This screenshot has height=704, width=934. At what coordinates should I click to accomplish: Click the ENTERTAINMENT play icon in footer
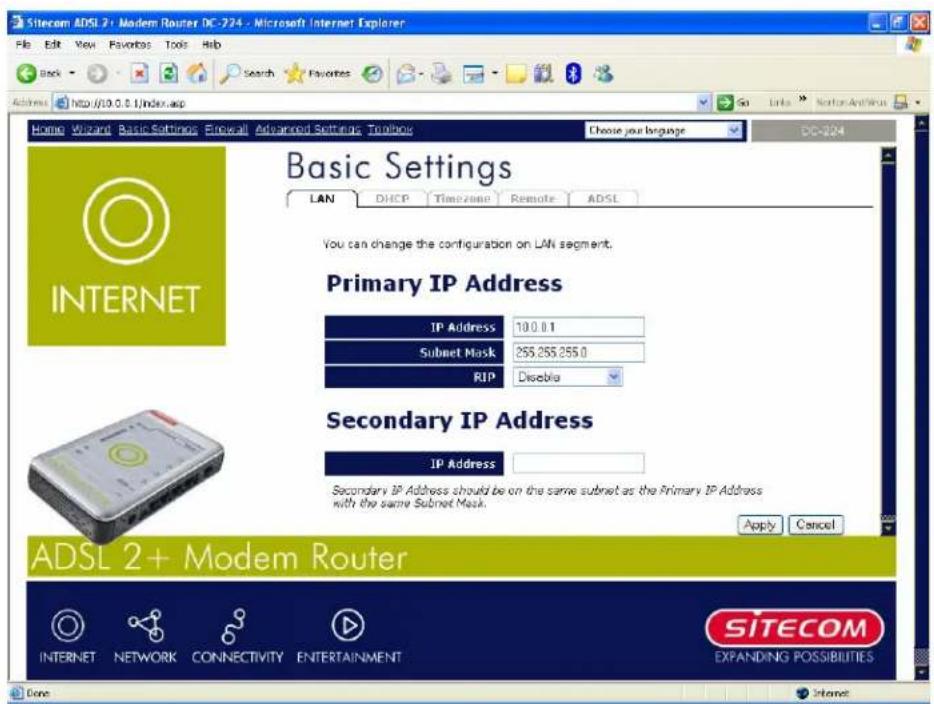coord(348,625)
